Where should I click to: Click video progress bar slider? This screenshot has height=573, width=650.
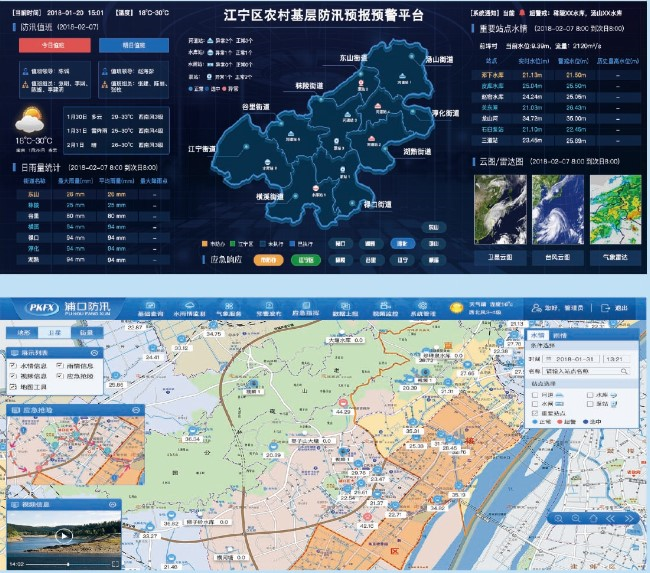68,564
